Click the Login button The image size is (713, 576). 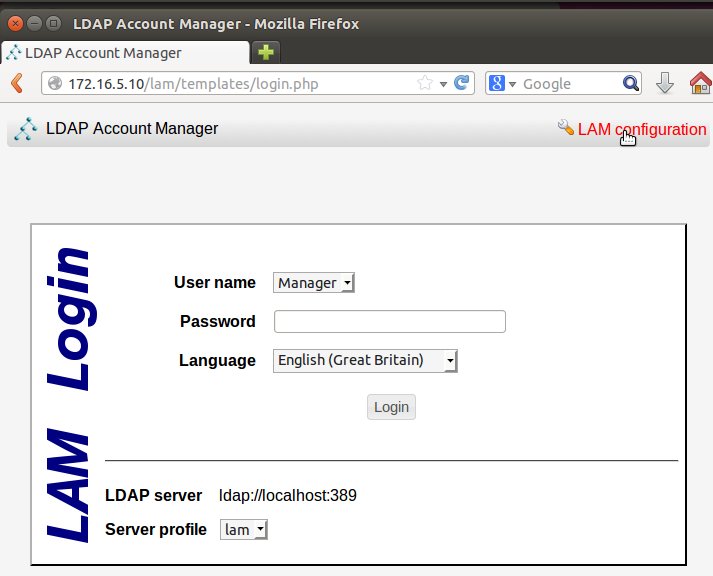click(391, 407)
